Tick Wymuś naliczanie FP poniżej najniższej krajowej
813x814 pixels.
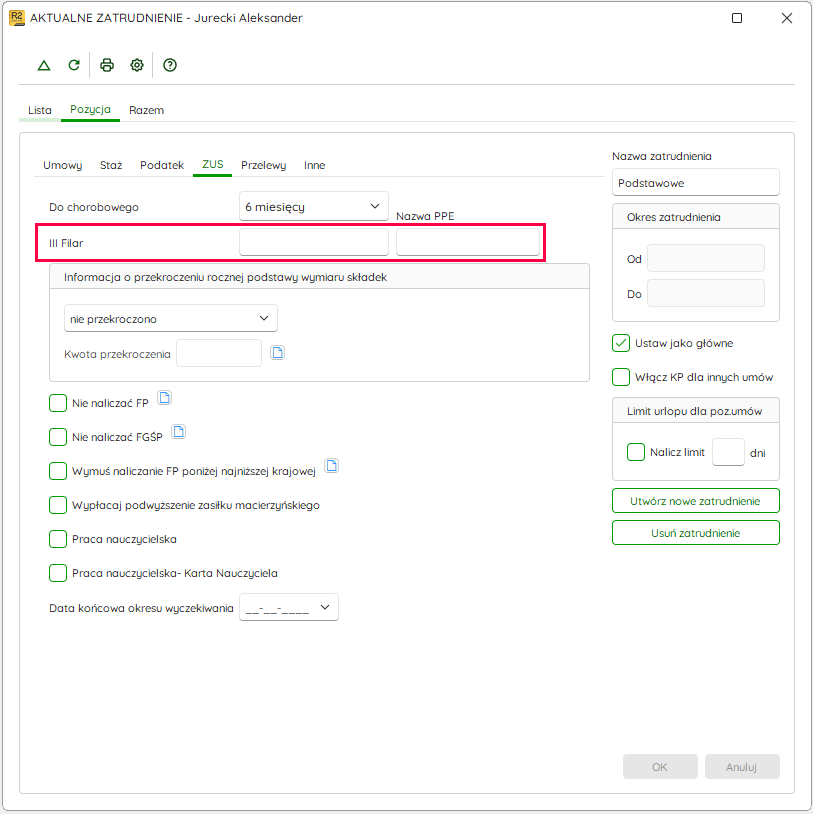[x=58, y=471]
